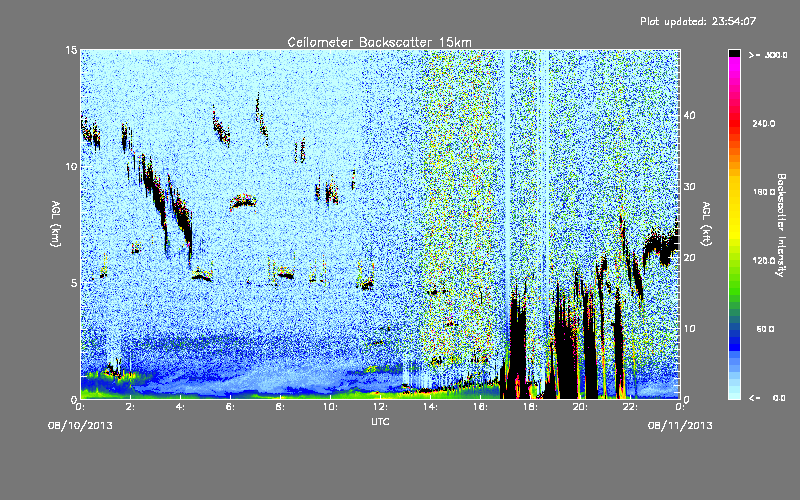This screenshot has width=800, height=500.
Task: Click the '18:' hour tick label
Action: 530,407
